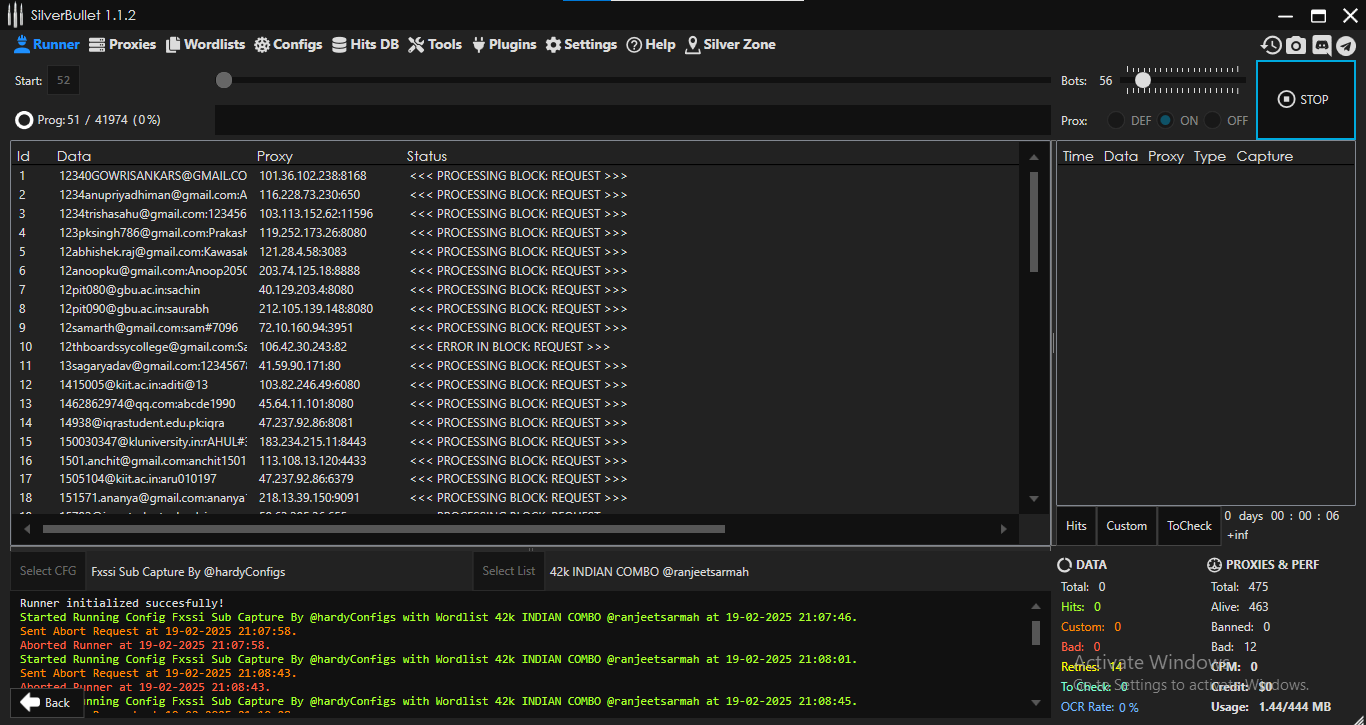Click the Back button
Image resolution: width=1366 pixels, height=725 pixels.
45,702
